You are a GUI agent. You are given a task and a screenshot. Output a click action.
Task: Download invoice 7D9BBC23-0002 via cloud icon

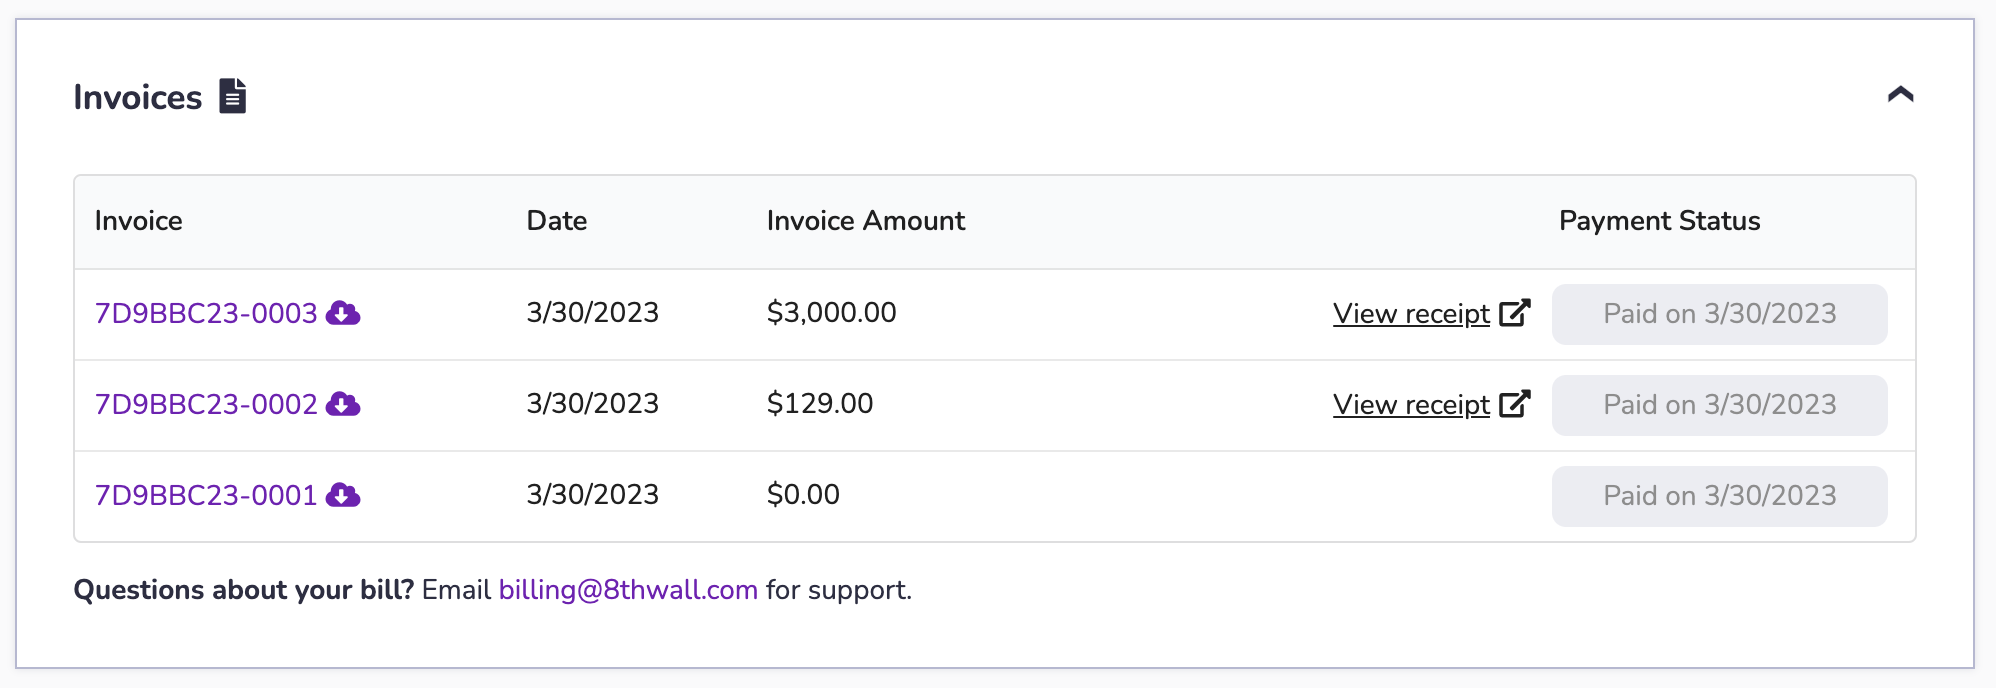click(343, 404)
